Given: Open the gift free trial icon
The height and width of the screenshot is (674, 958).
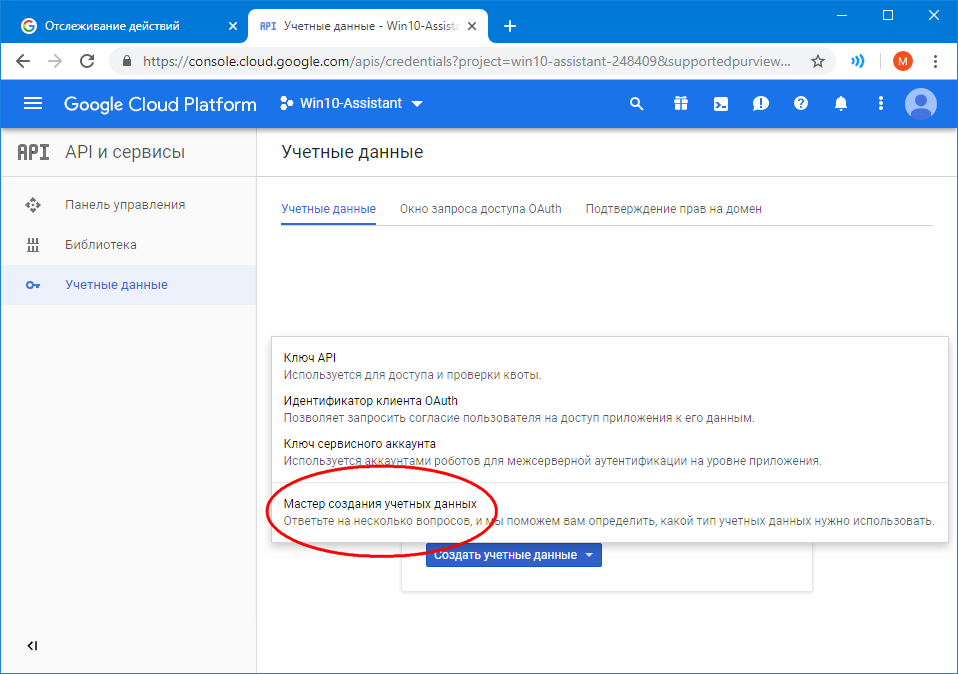Looking at the screenshot, I should click(680, 104).
